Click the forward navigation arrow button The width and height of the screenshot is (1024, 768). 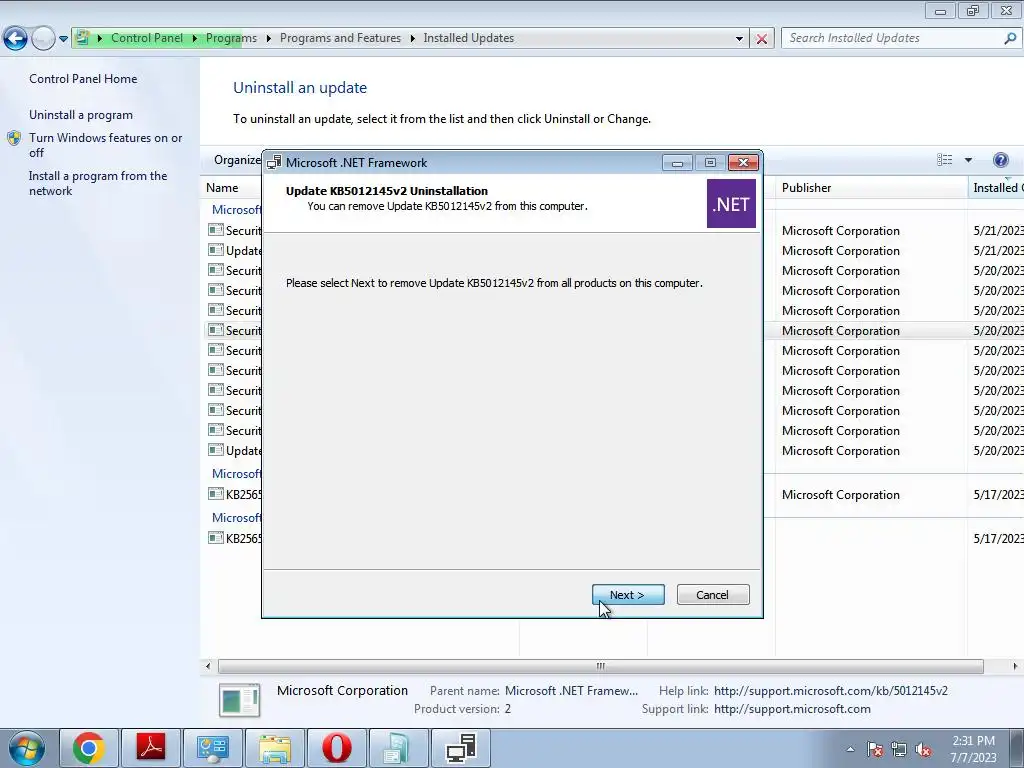click(43, 39)
